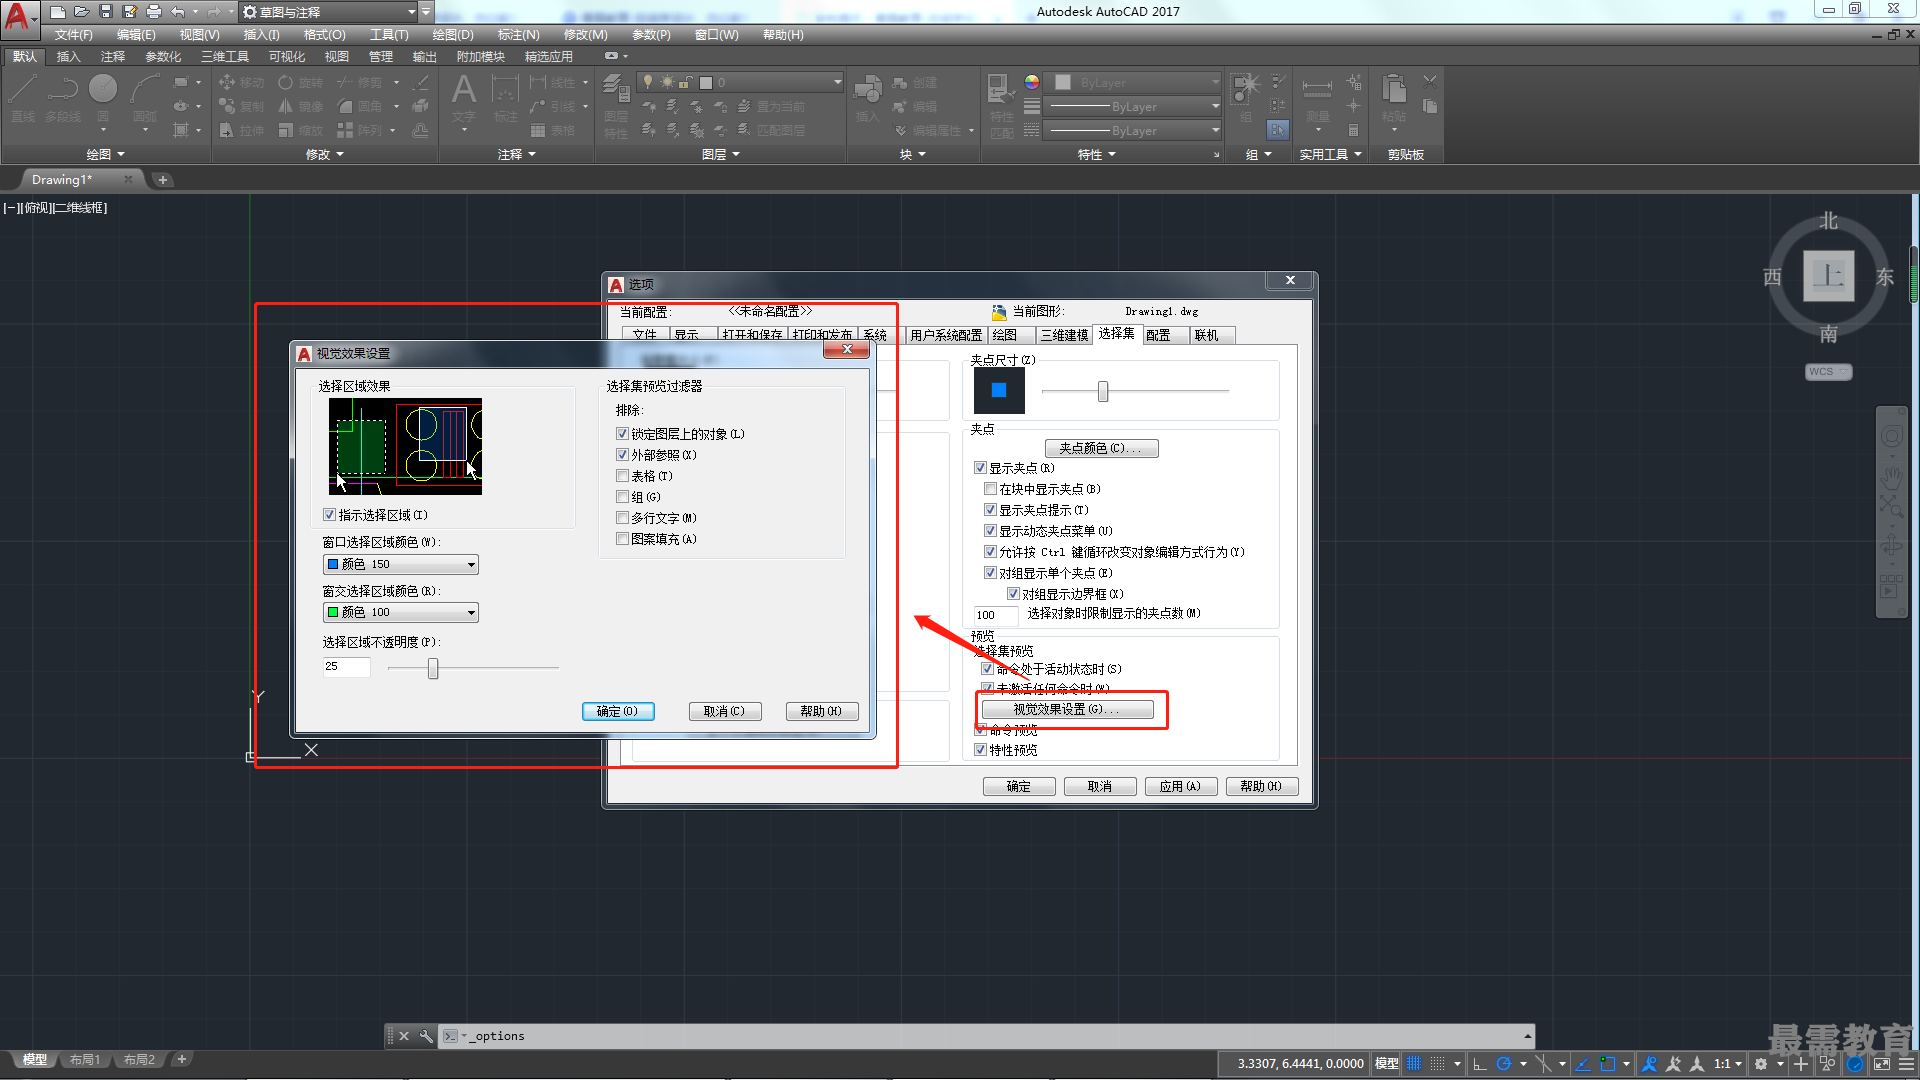The height and width of the screenshot is (1080, 1920).
Task: Toggle the ortho mode icon in status bar
Action: pyautogui.click(x=1480, y=1063)
